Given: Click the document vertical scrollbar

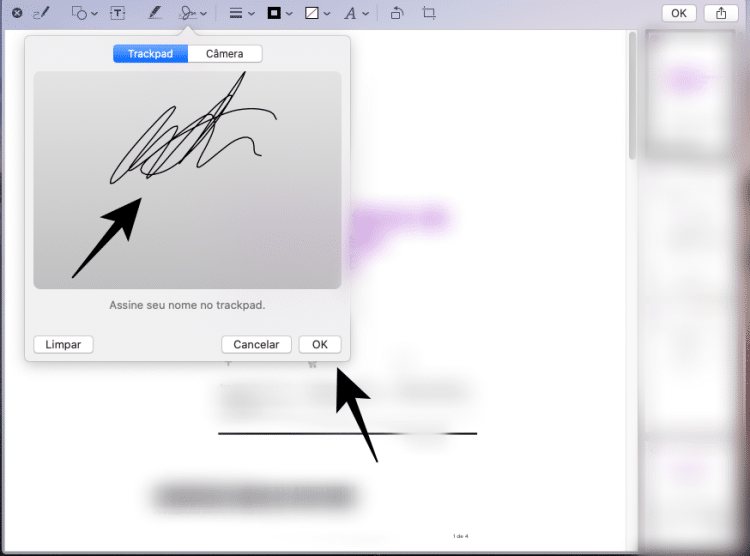Looking at the screenshot, I should [x=631, y=100].
